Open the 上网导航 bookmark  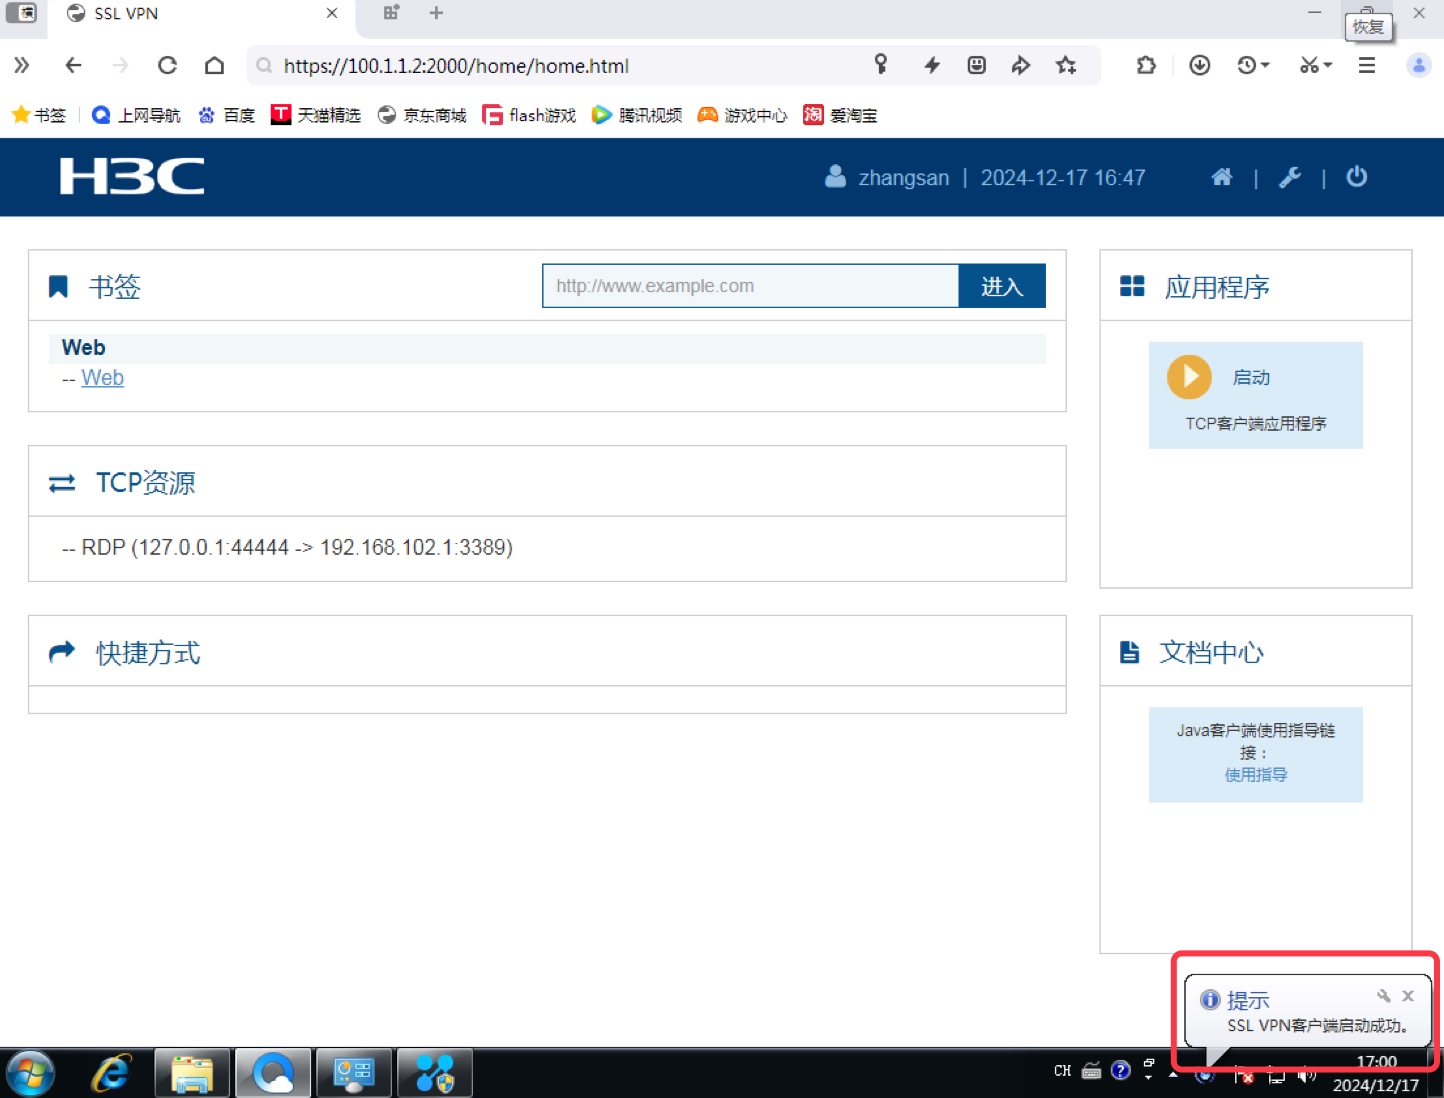[136, 115]
